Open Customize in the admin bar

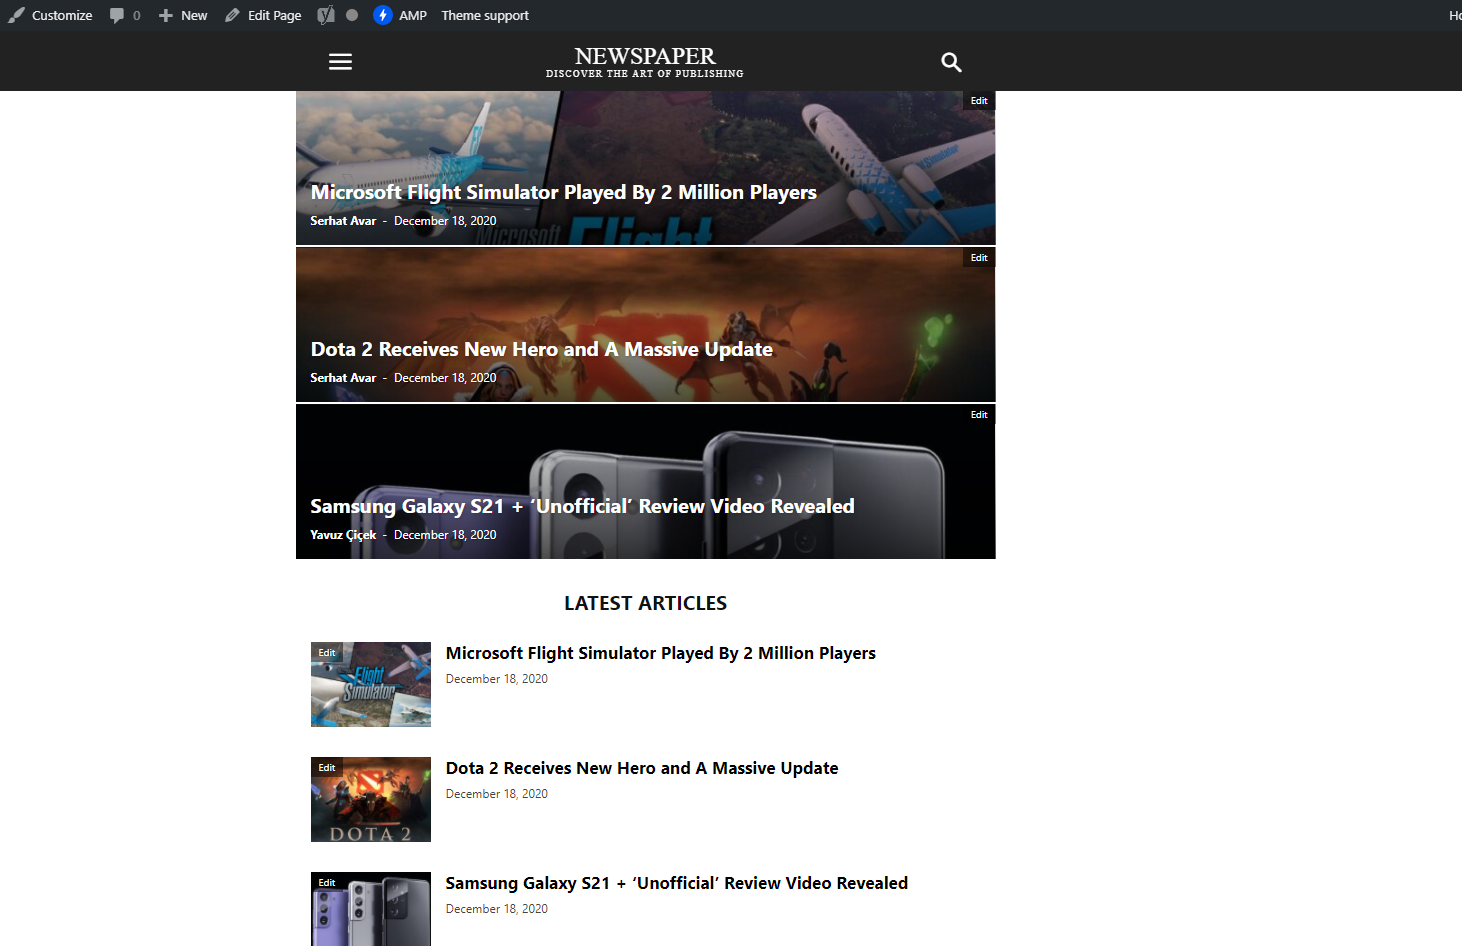[x=62, y=15]
